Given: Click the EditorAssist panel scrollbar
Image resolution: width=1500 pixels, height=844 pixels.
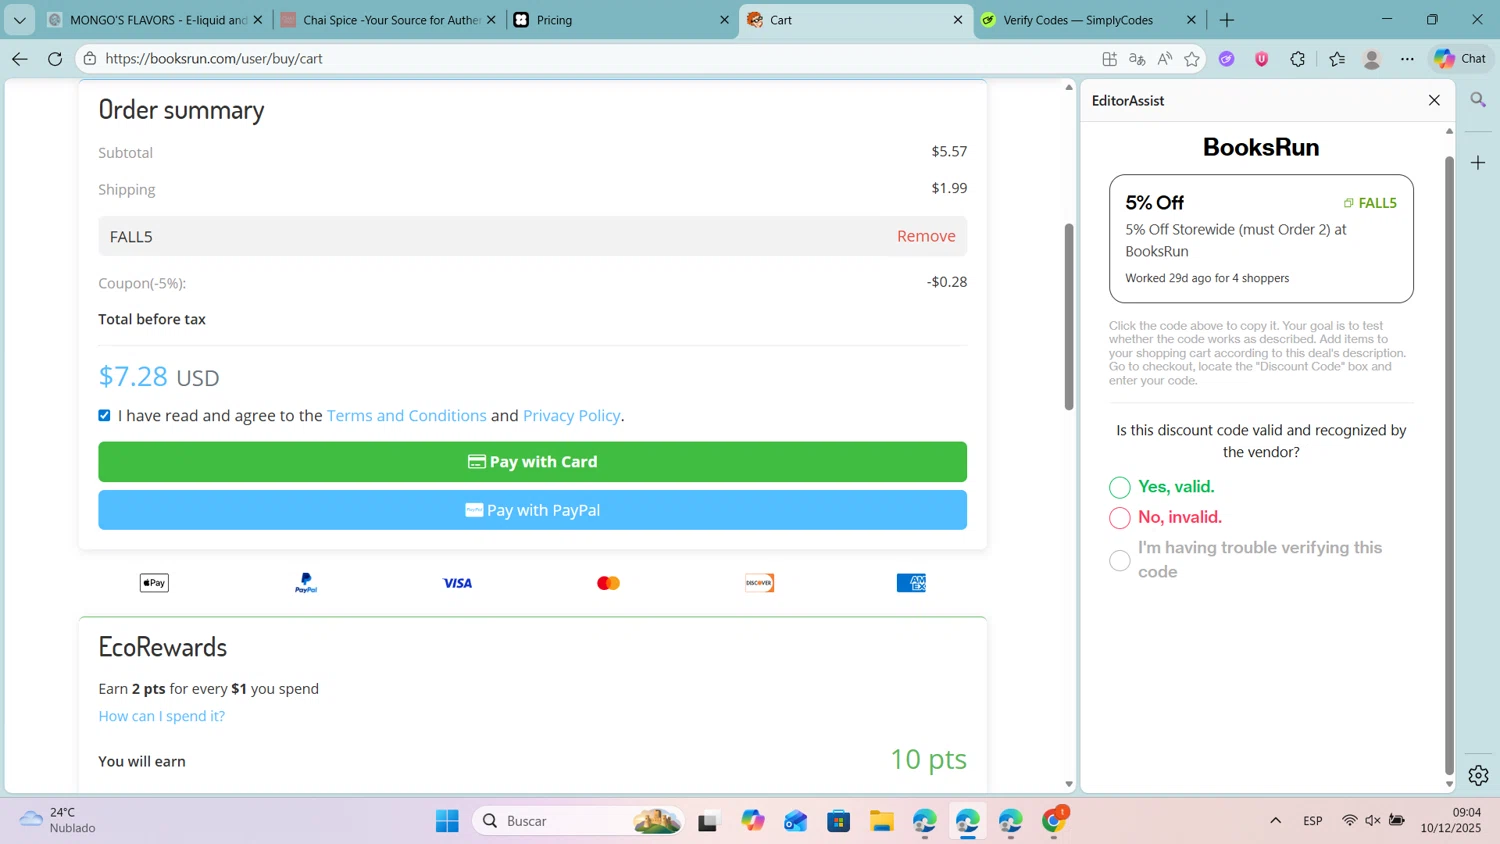Looking at the screenshot, I should pyautogui.click(x=1449, y=465).
